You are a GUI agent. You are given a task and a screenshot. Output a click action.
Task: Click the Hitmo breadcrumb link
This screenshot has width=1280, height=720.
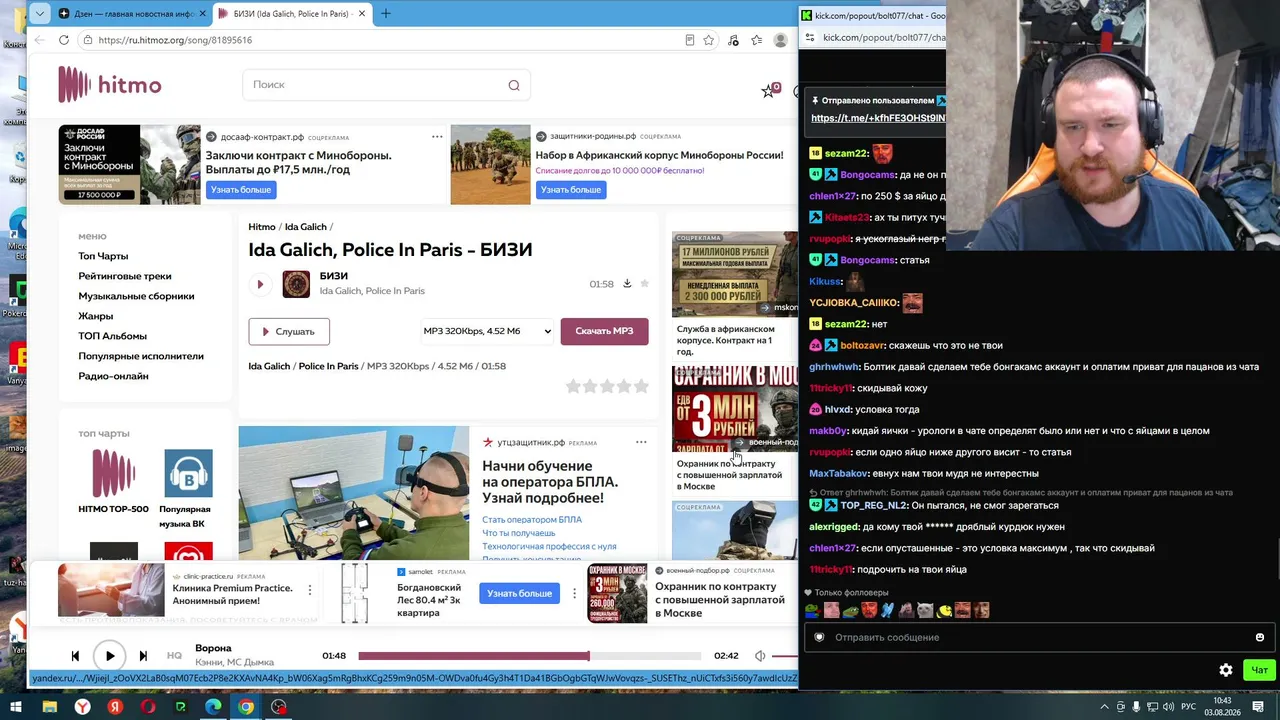[x=262, y=227]
